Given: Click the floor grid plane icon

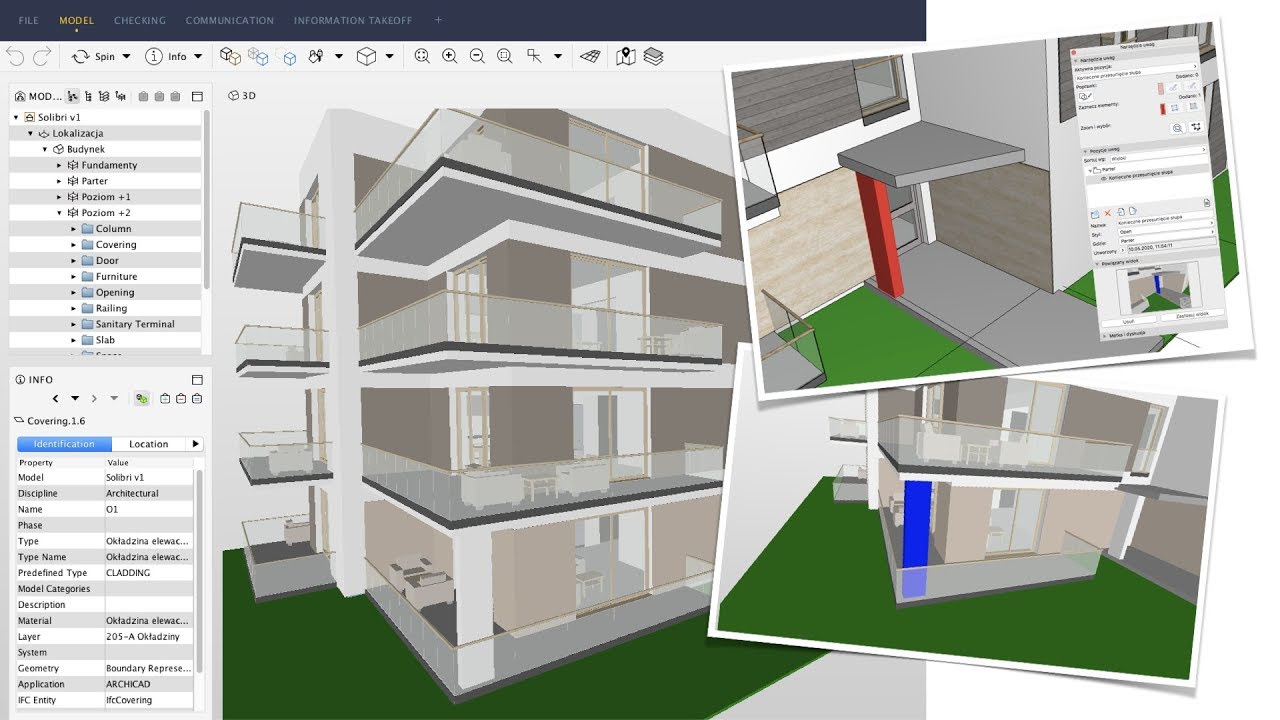Looking at the screenshot, I should 592,57.
